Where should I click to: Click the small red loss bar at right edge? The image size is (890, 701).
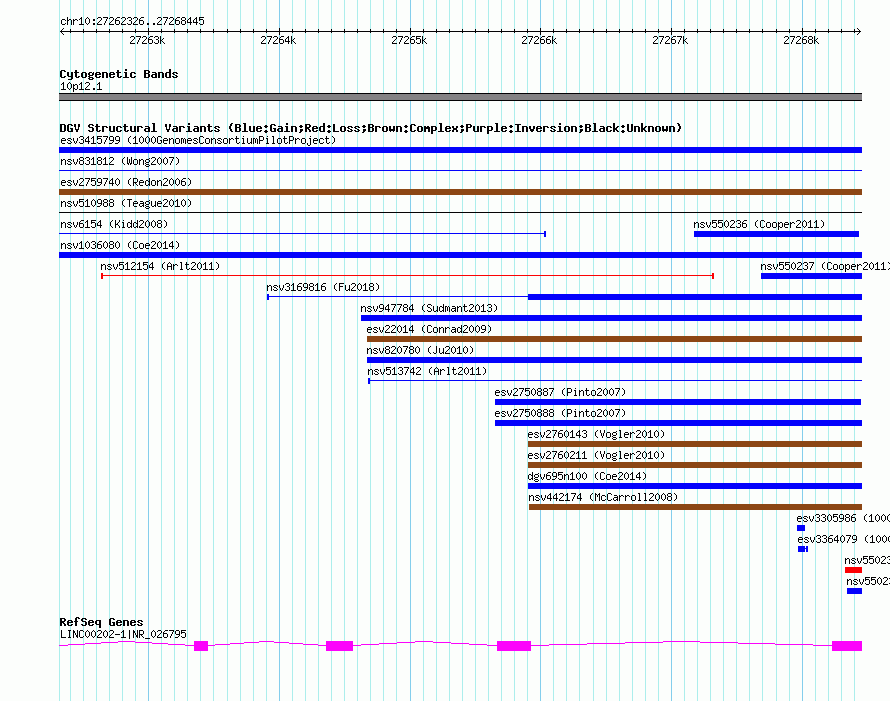click(853, 570)
